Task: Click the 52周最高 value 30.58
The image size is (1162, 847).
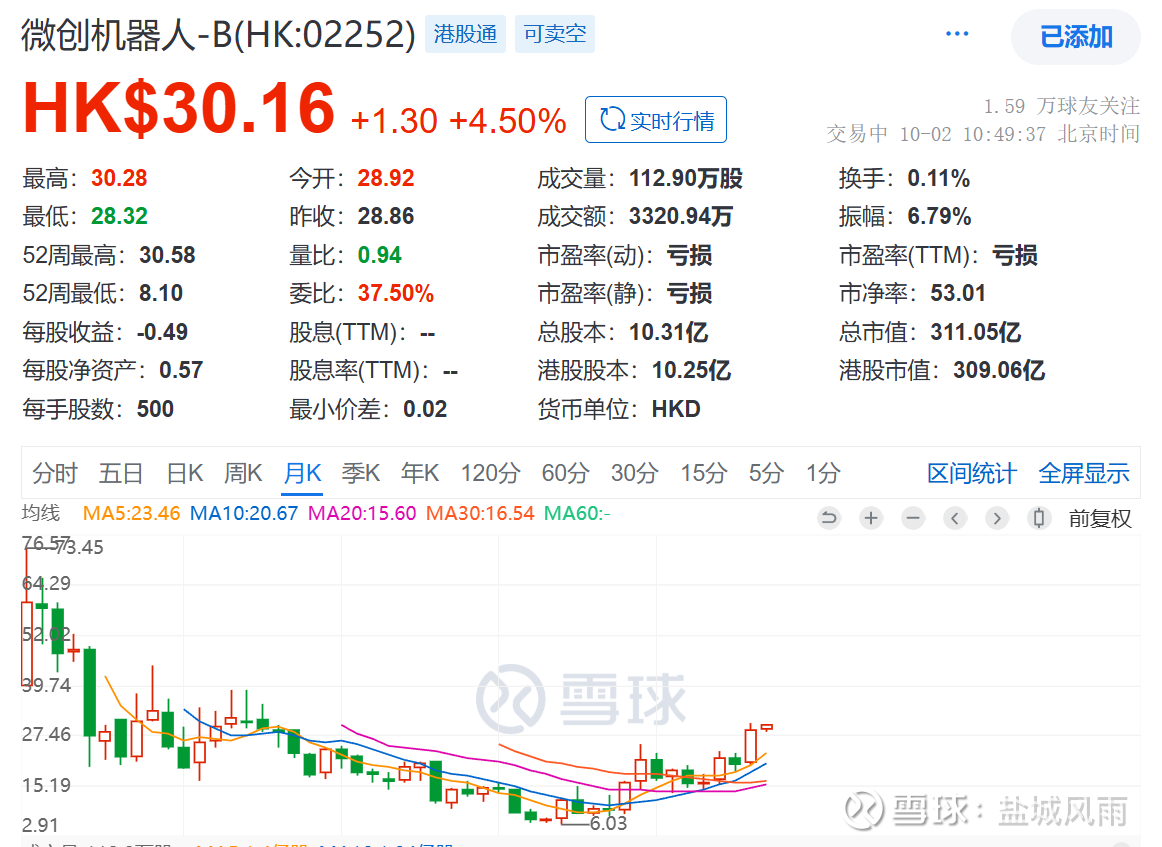Action: (x=167, y=255)
